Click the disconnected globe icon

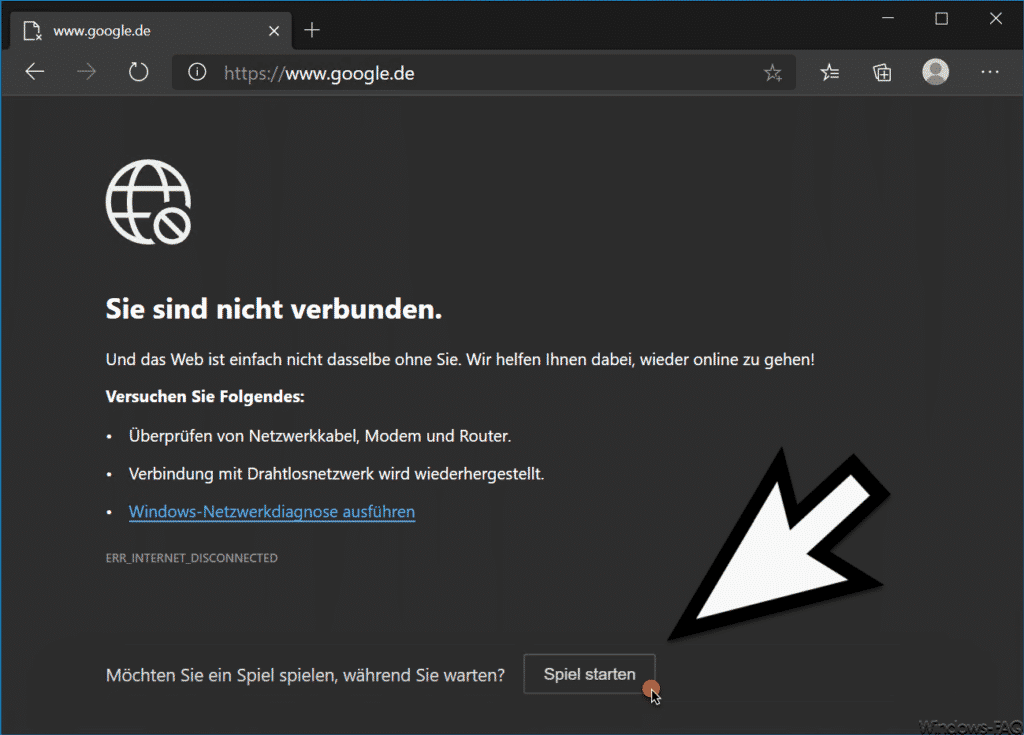148,202
